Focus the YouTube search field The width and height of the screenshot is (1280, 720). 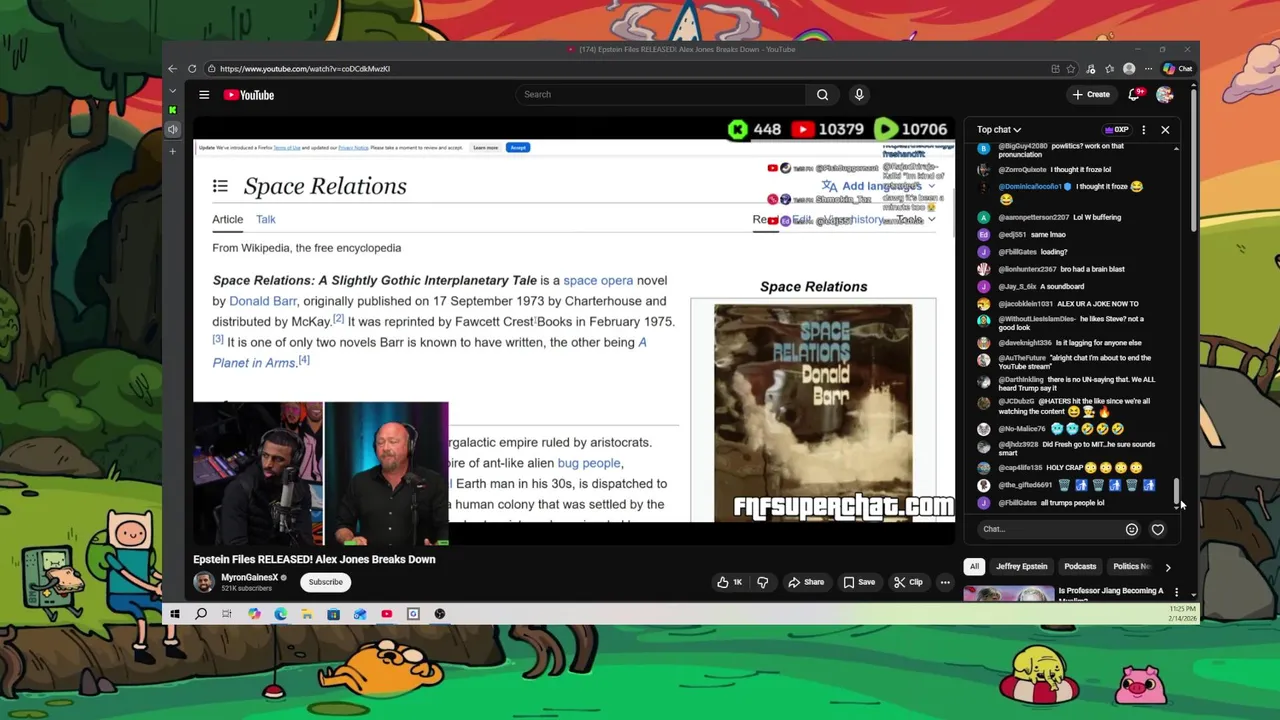(x=660, y=95)
